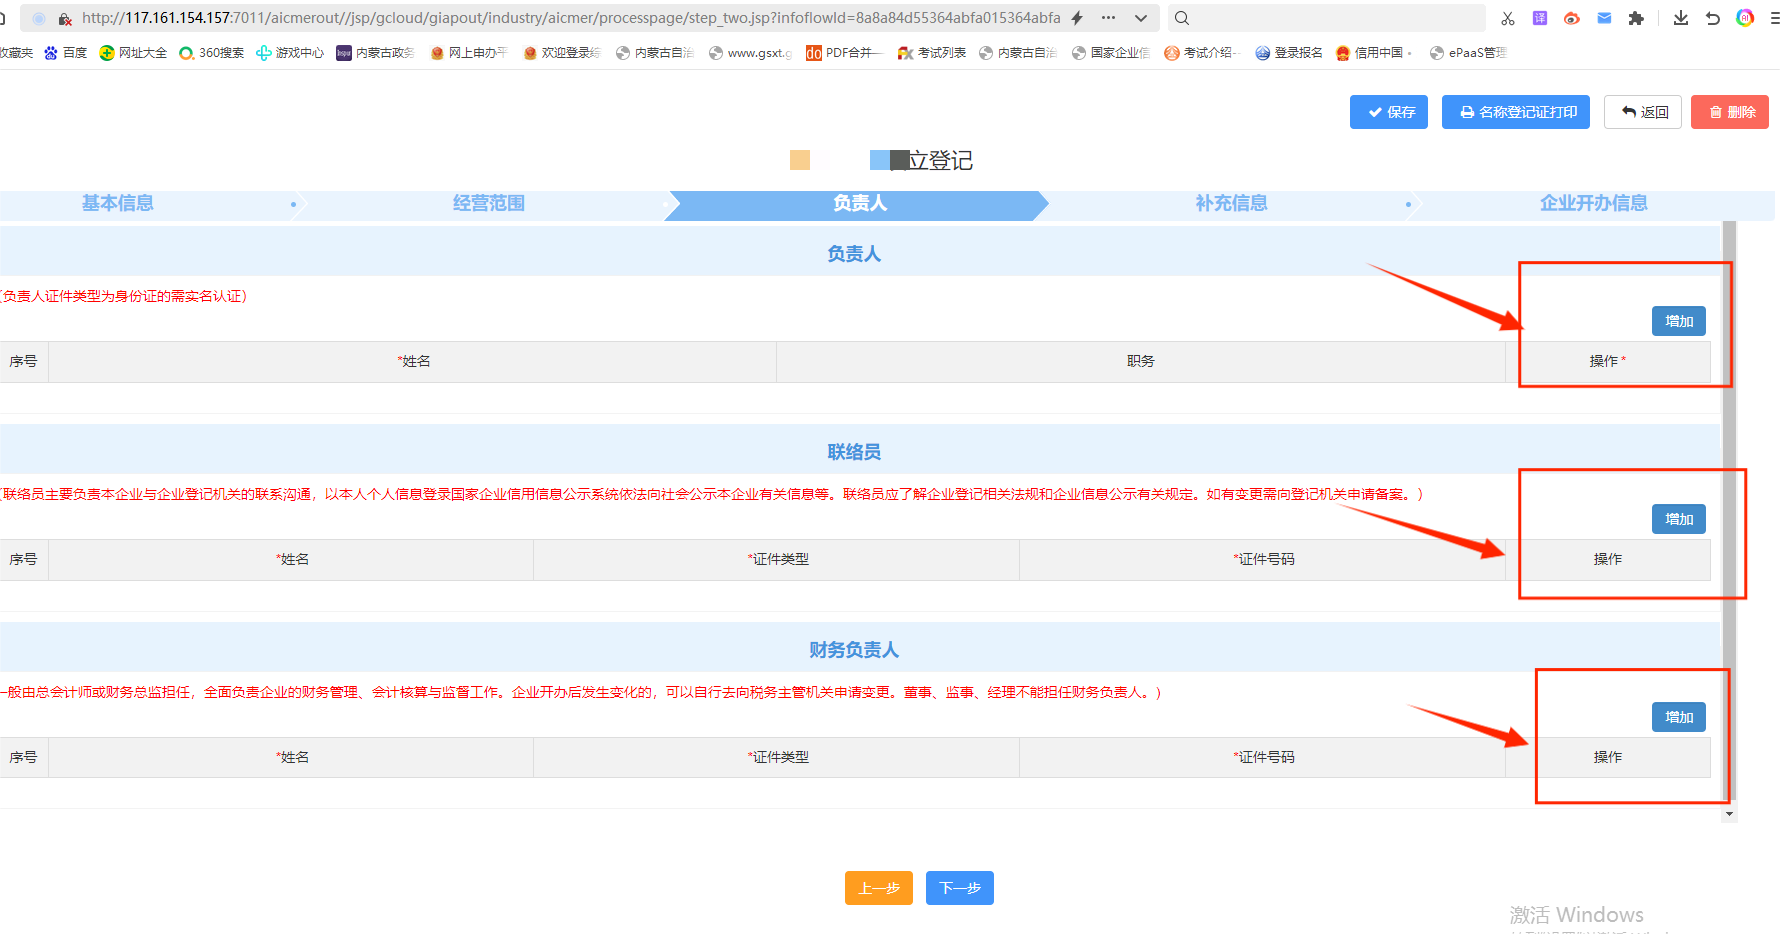
Task: Switch to the 补充信息 step tab
Action: [1231, 203]
